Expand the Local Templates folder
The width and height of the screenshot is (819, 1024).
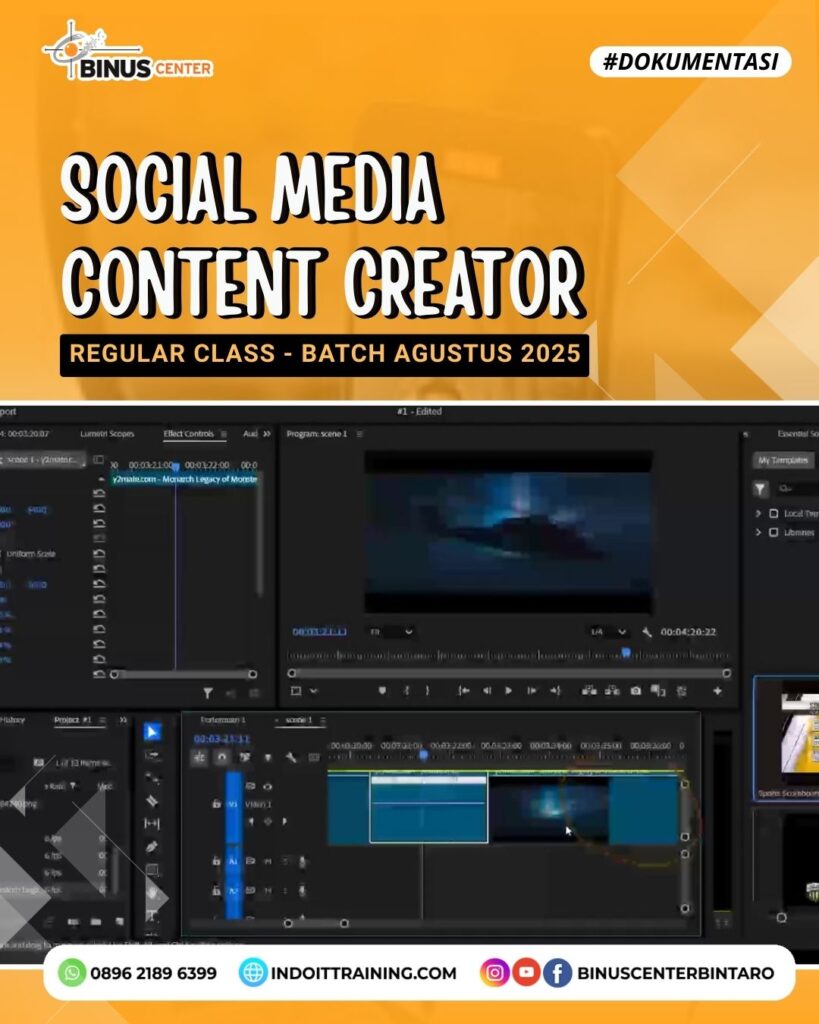point(759,513)
